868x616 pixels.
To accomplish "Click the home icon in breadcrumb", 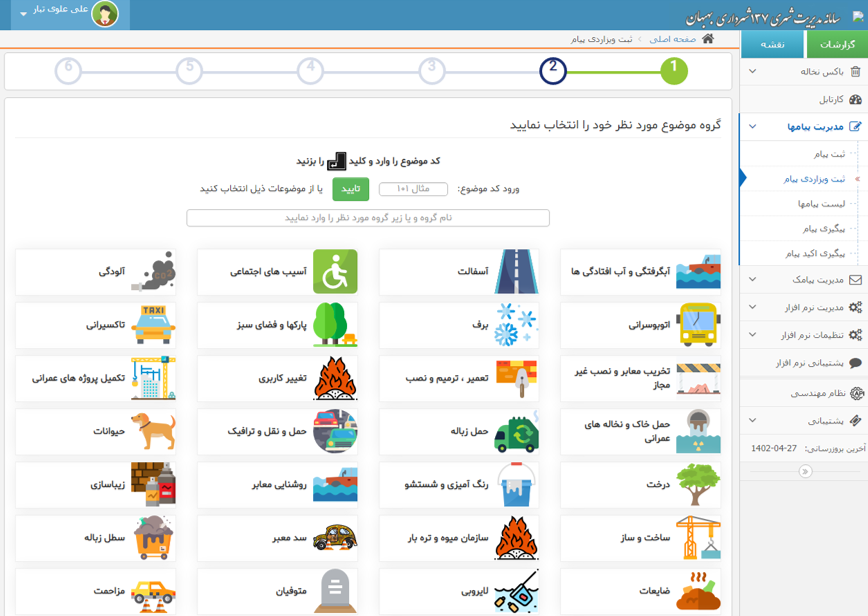I will (x=708, y=39).
